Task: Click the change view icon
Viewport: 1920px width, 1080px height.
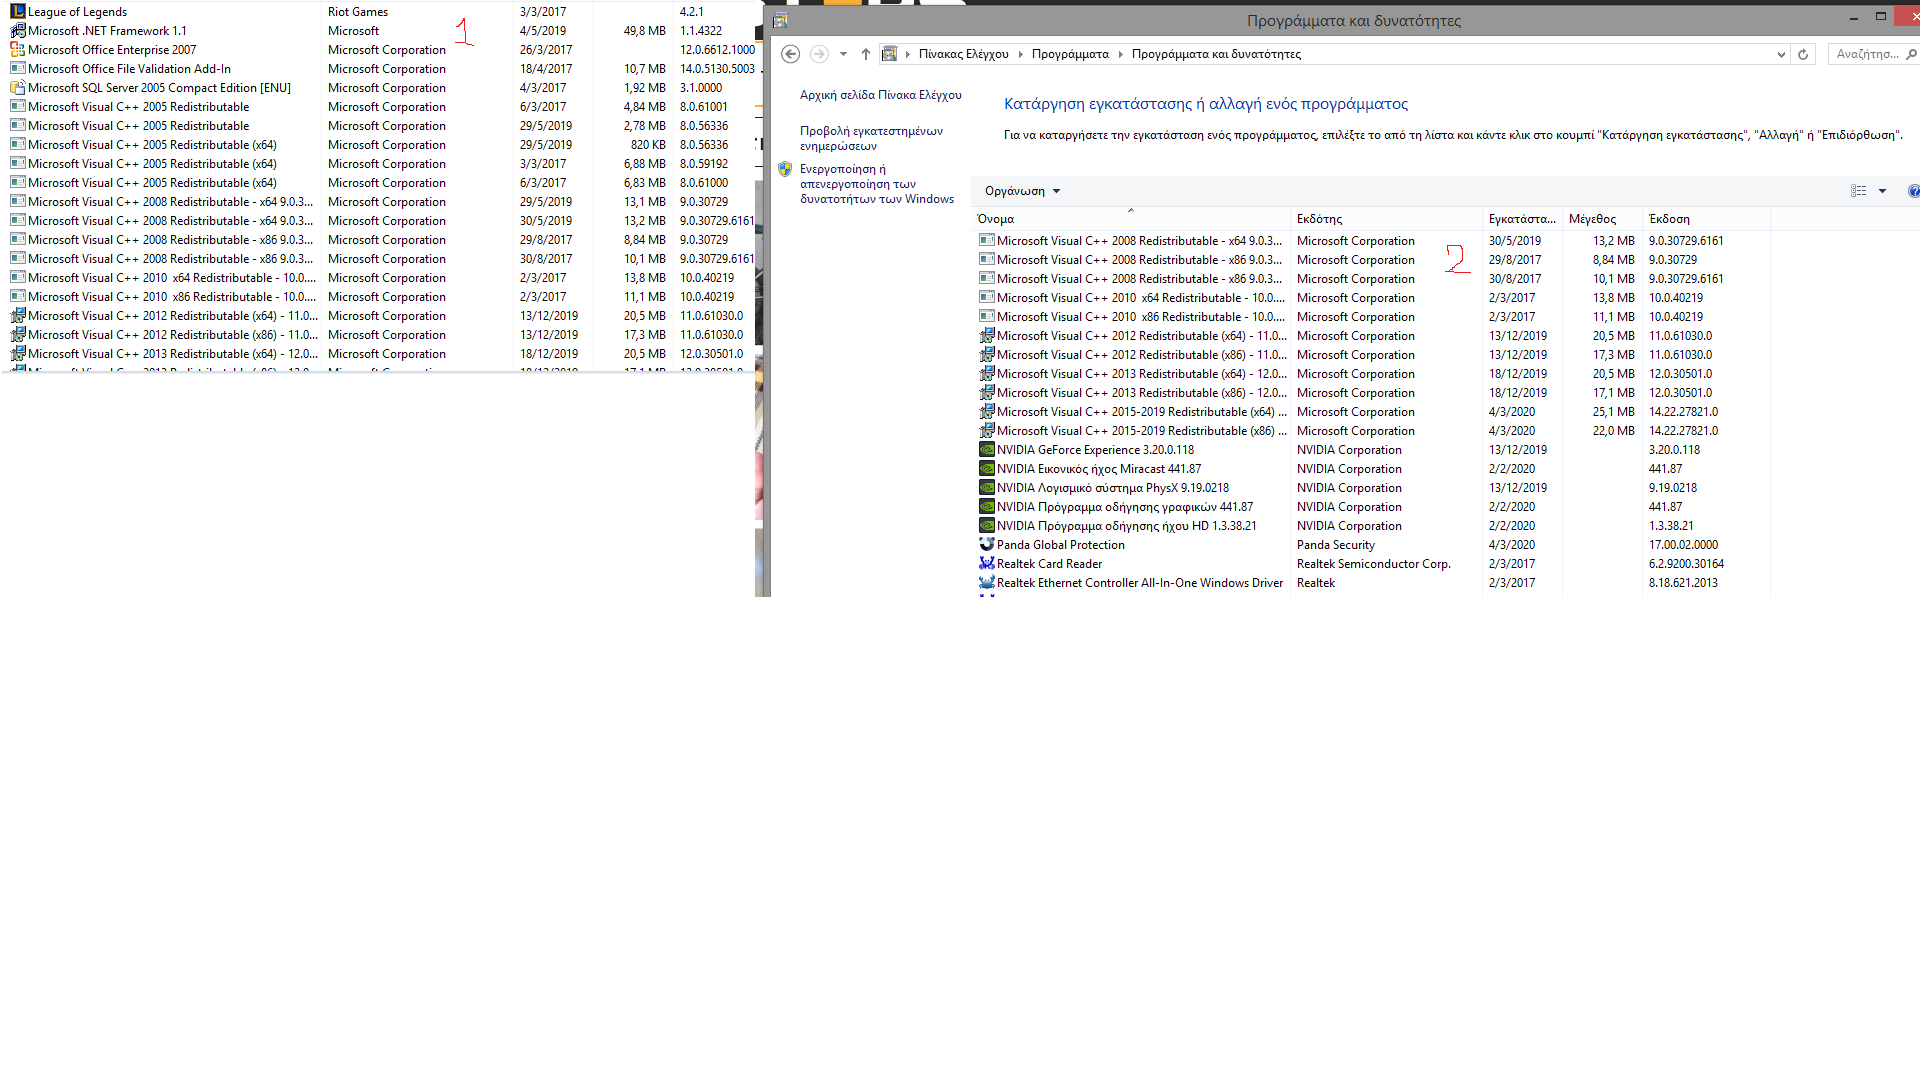Action: [x=1859, y=191]
